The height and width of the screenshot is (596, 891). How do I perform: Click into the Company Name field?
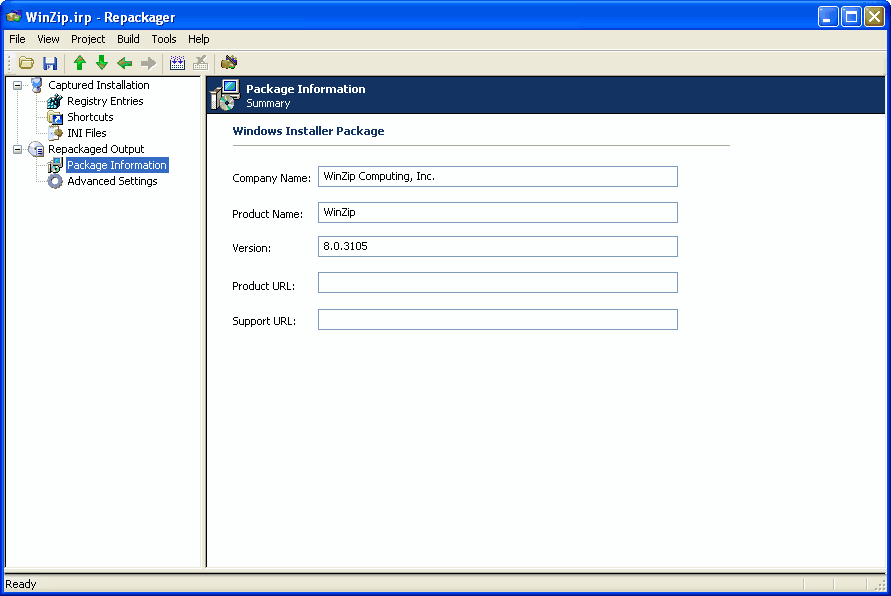497,177
